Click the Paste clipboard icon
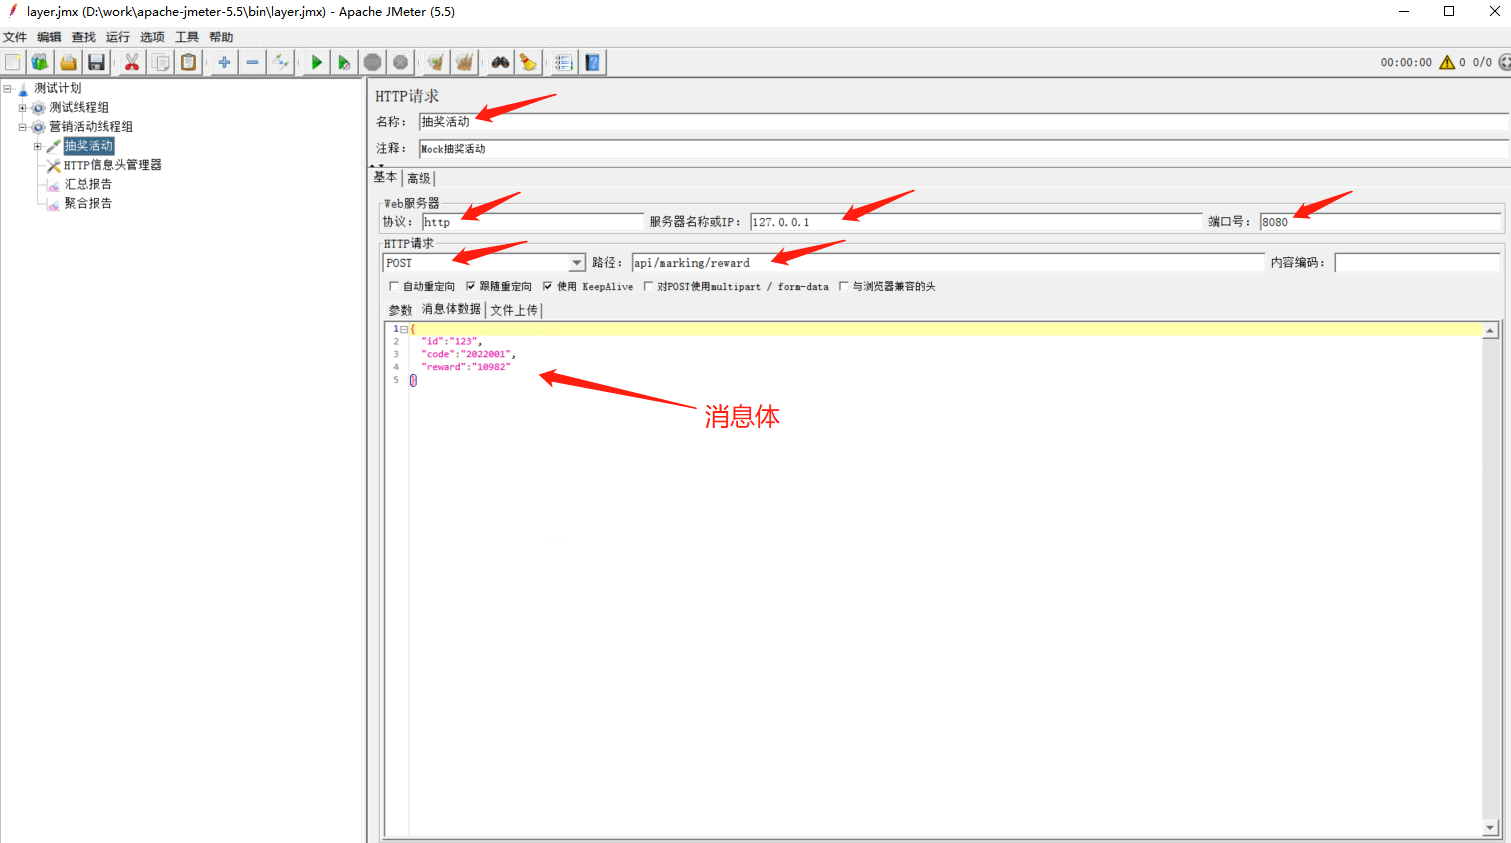This screenshot has width=1511, height=843. point(188,62)
